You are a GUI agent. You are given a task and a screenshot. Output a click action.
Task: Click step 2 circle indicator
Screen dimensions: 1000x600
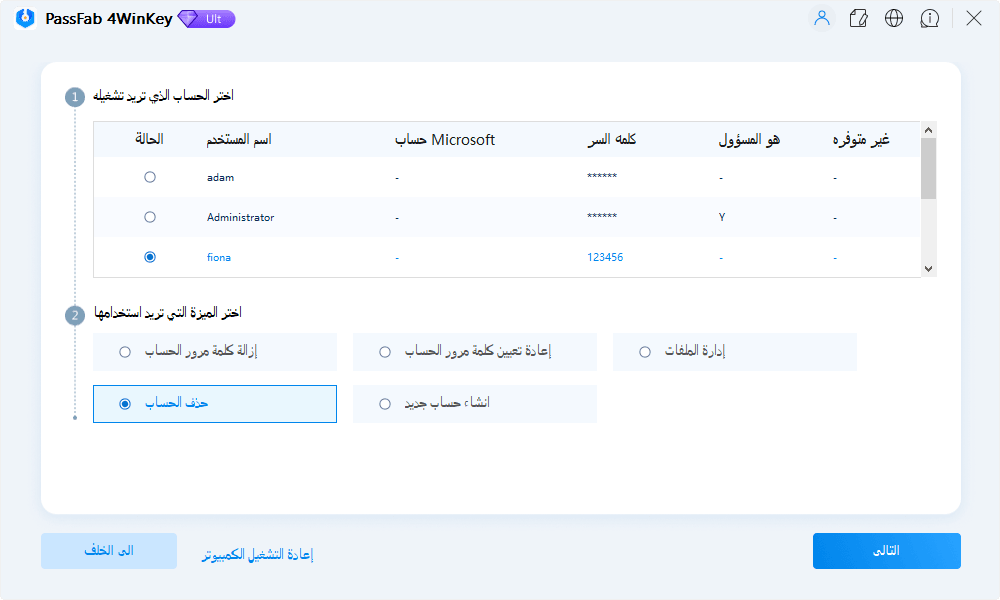[x=75, y=314]
